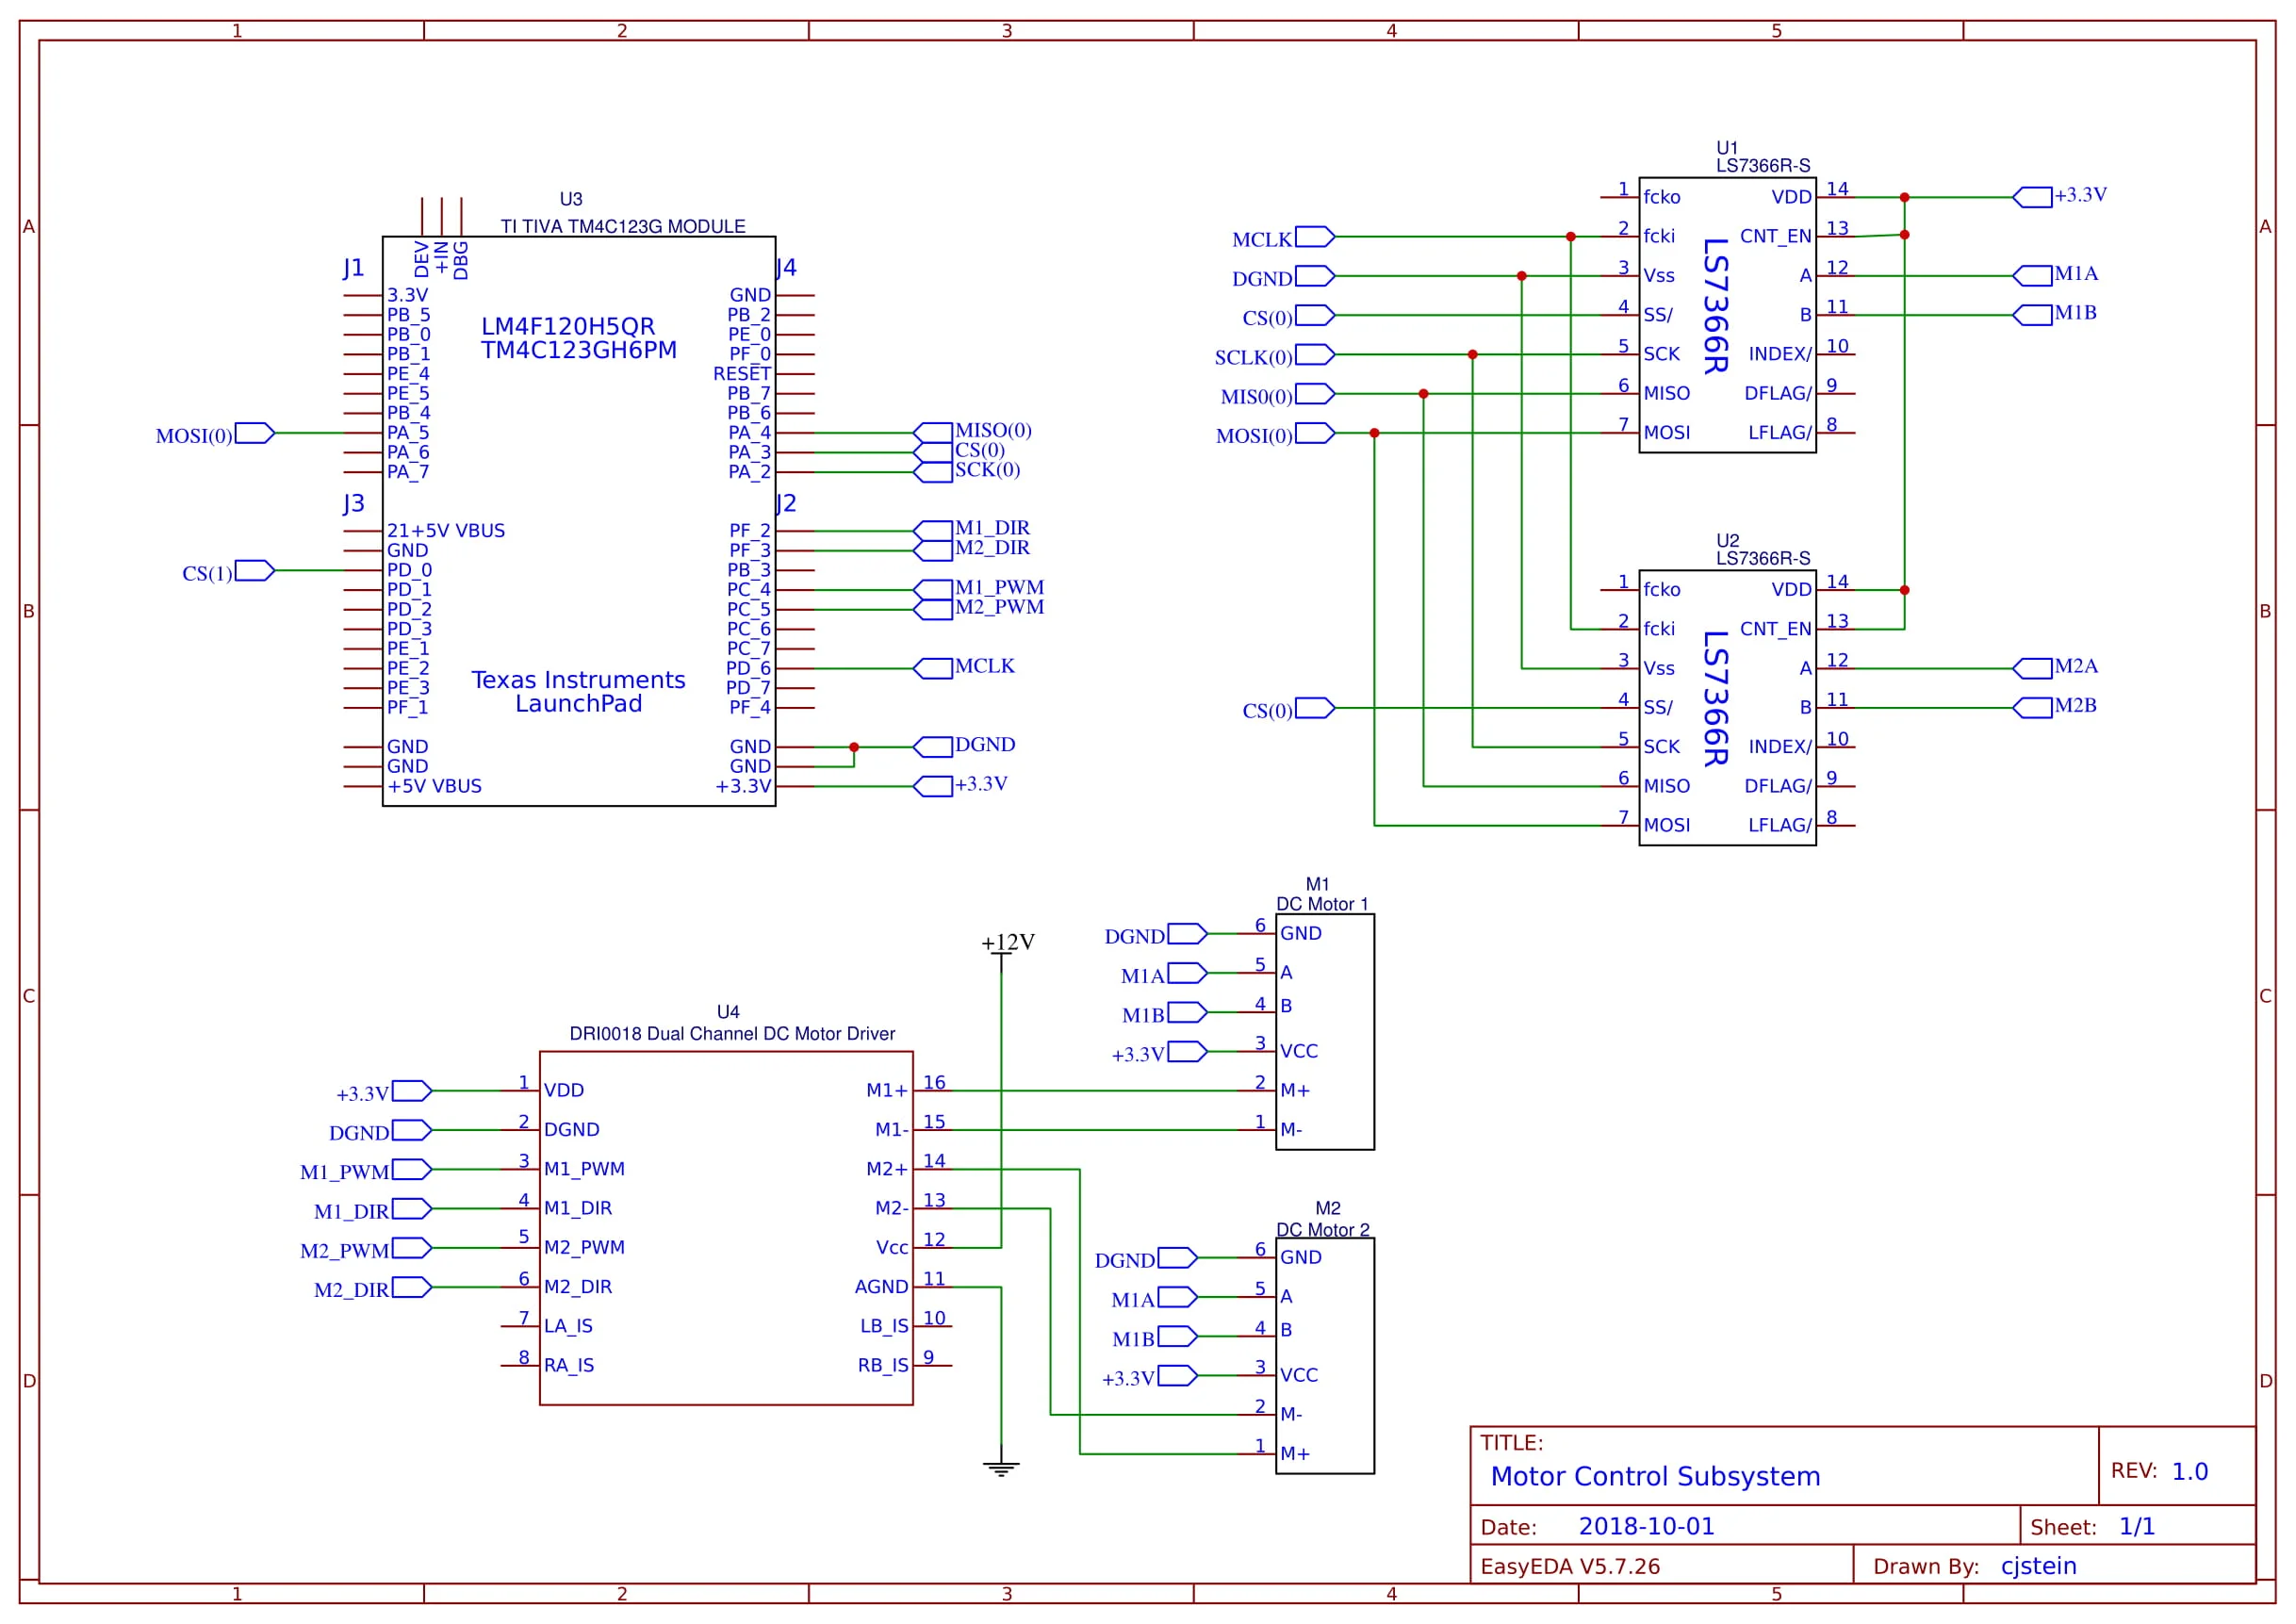Image resolution: width=2296 pixels, height=1624 pixels.
Task: Click the DC Motor 1 label
Action: (1322, 904)
